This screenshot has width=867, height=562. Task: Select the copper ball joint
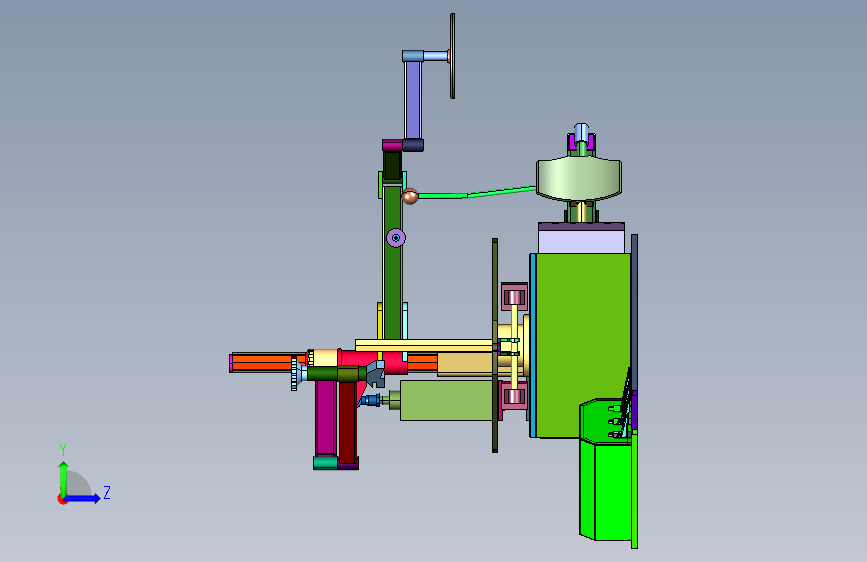coord(410,196)
